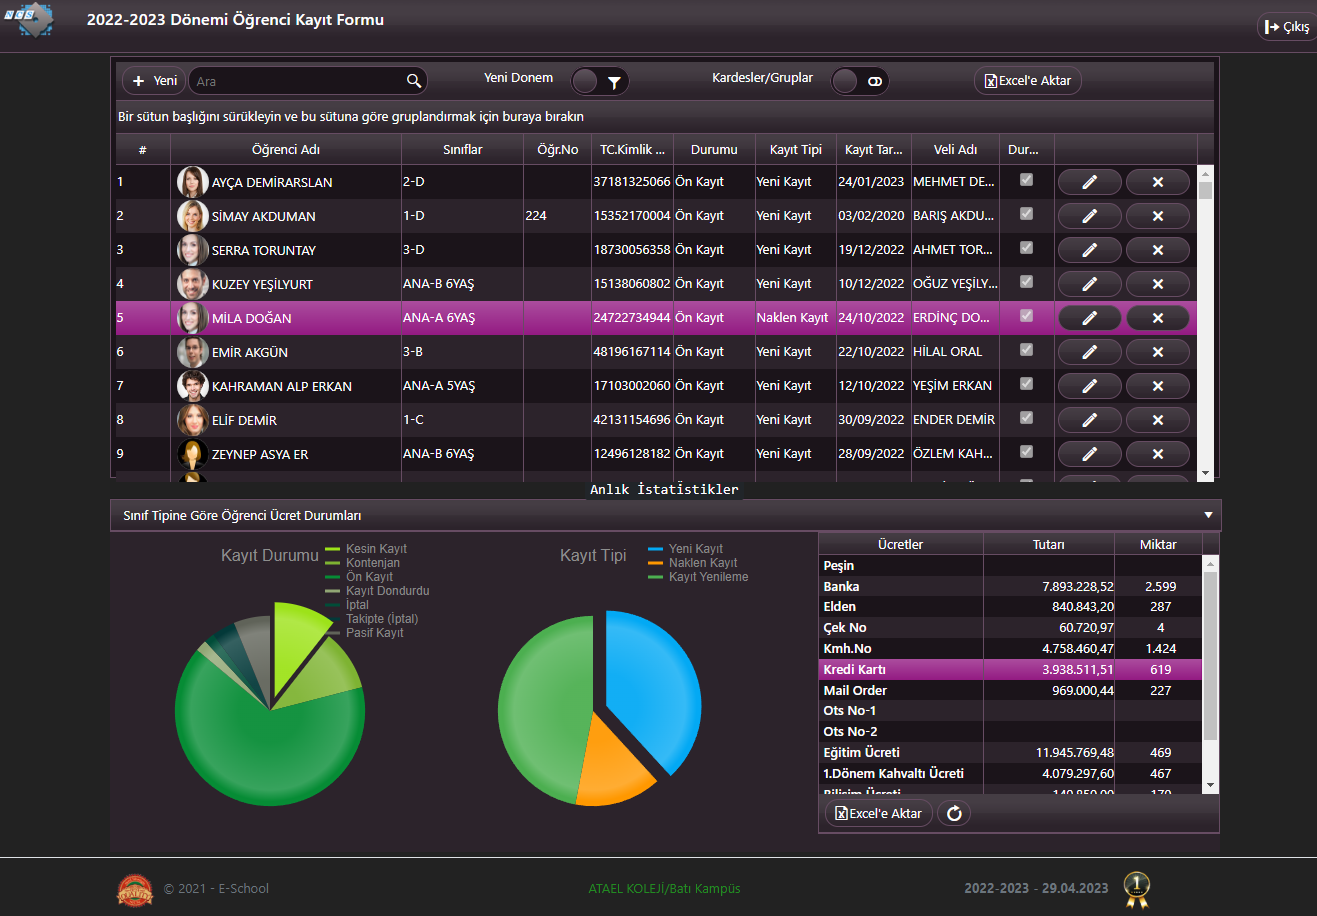Toggle the Durum checkbox for AYÇA DEMİRARSLAN
1317x916 pixels.
pyautogui.click(x=1026, y=180)
